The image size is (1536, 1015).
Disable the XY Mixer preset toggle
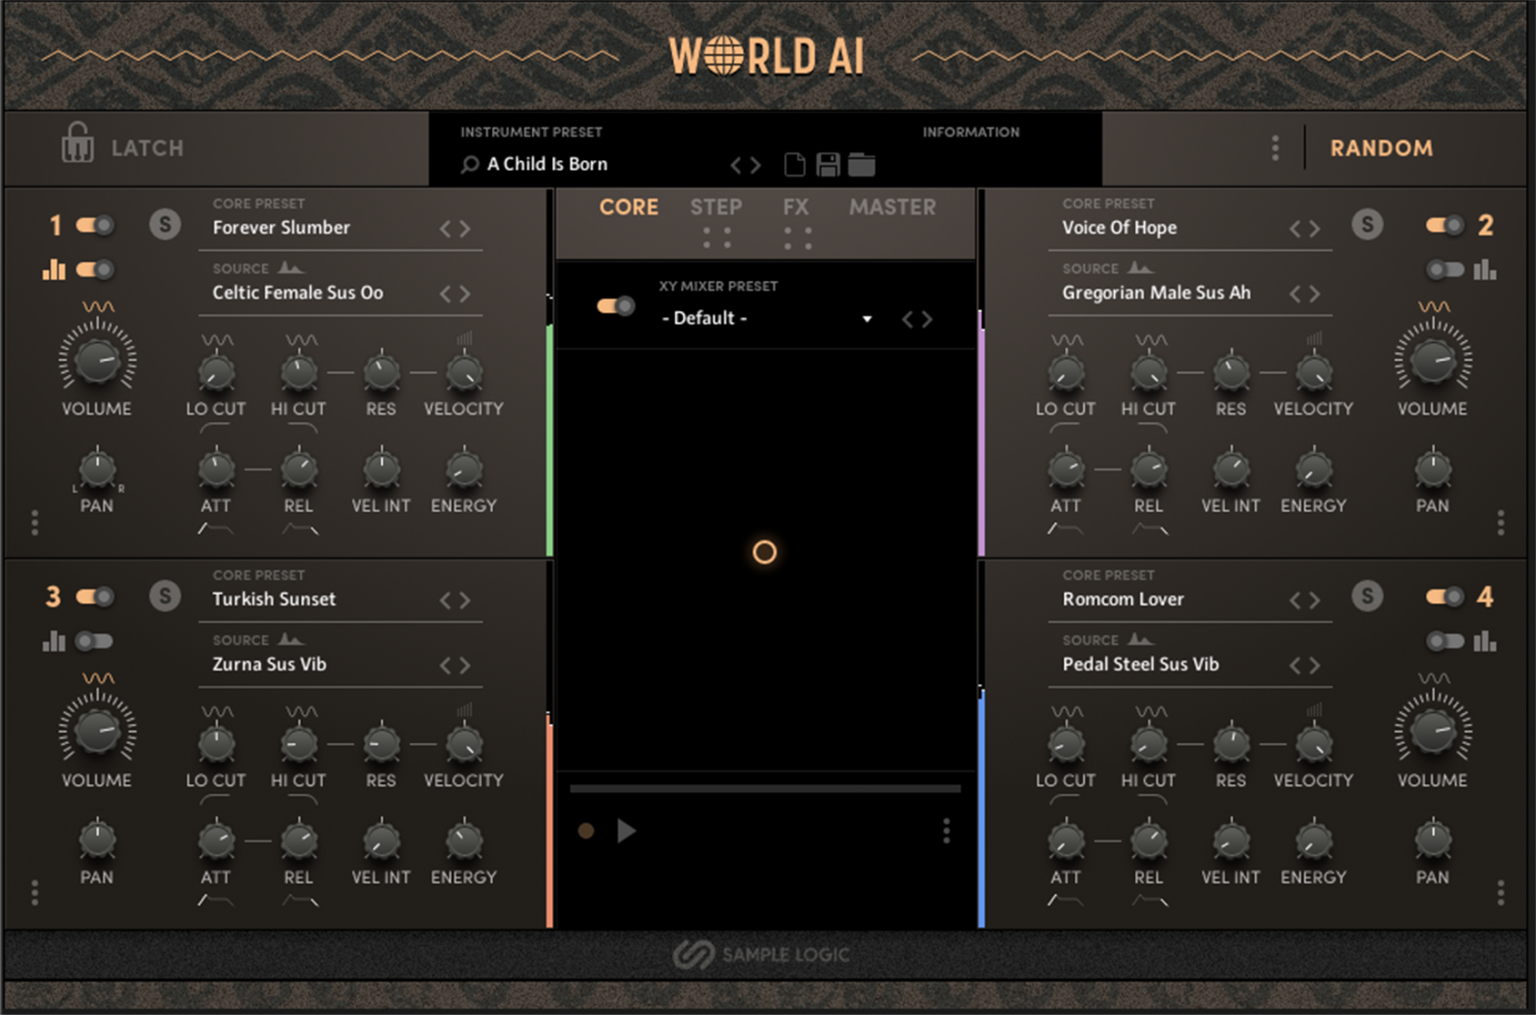pyautogui.click(x=615, y=306)
